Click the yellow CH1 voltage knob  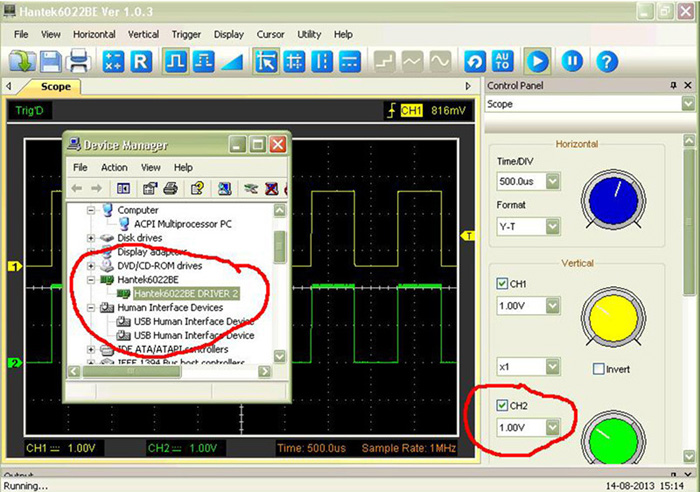coord(613,317)
